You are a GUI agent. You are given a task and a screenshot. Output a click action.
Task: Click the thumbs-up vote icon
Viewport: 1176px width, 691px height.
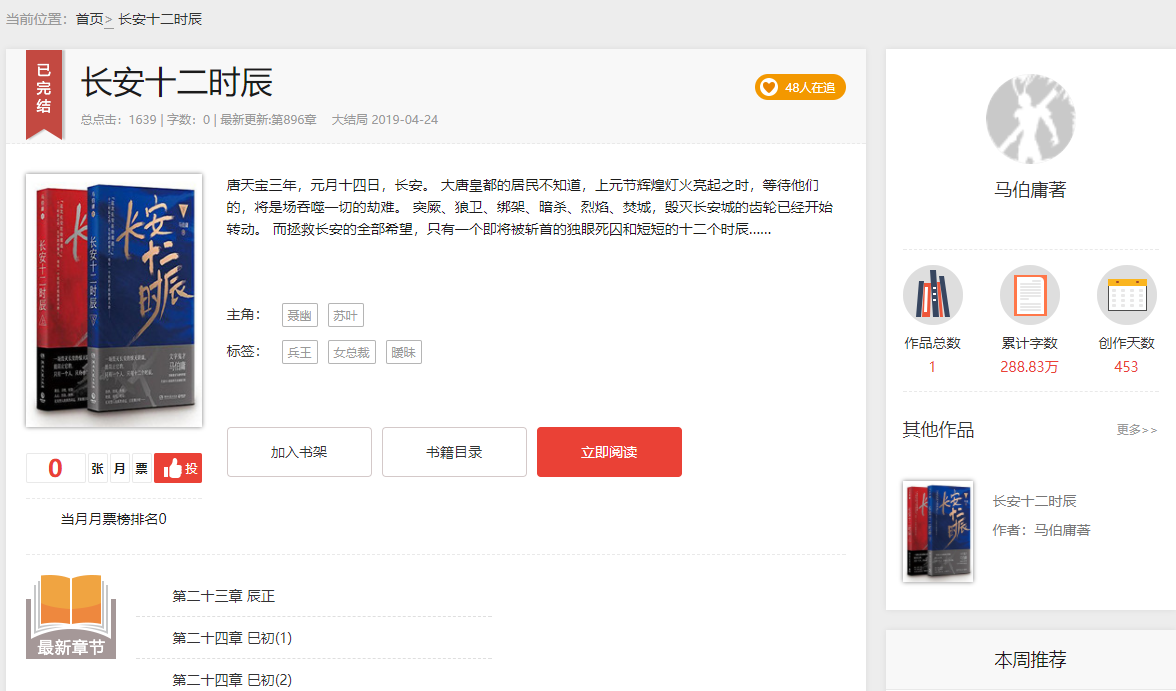pos(172,468)
